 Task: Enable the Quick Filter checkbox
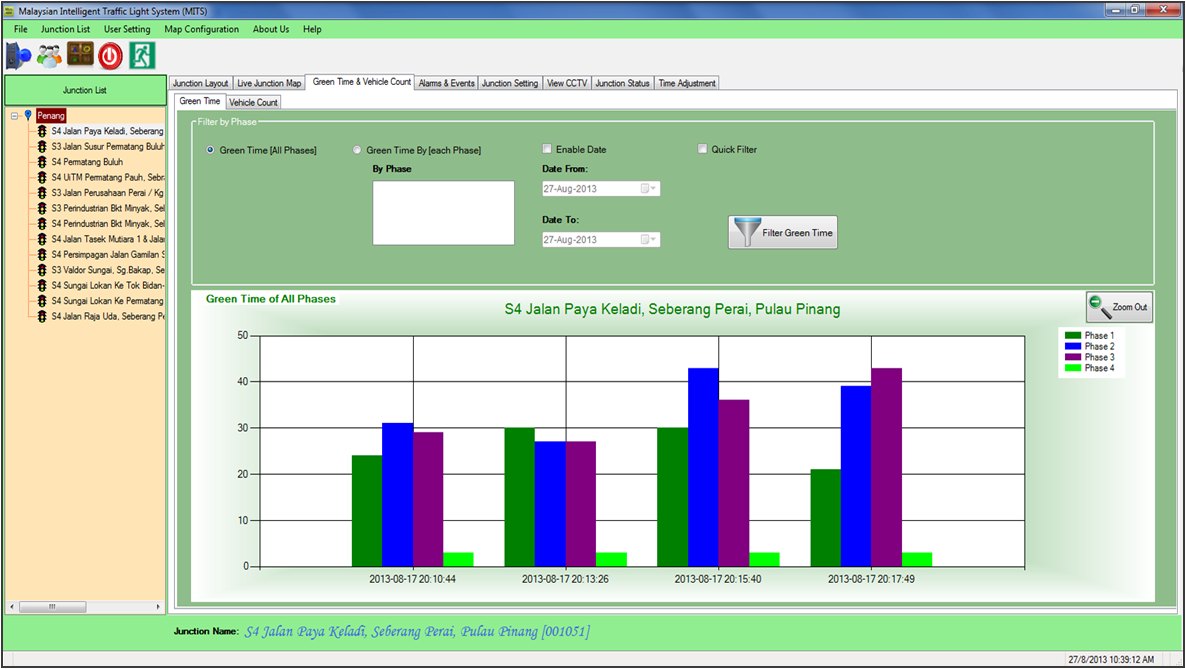pyautogui.click(x=703, y=149)
